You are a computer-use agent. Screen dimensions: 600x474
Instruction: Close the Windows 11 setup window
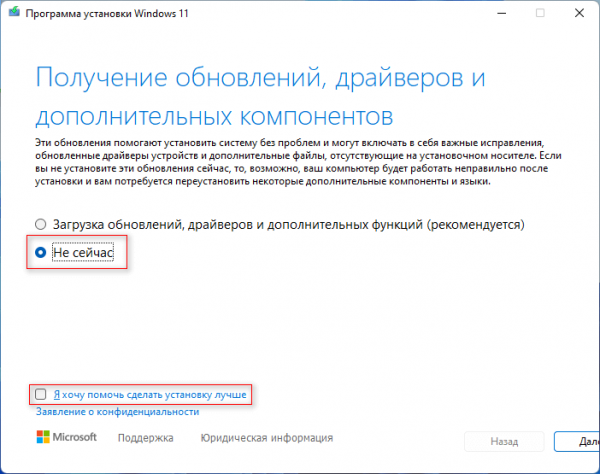[x=579, y=13]
